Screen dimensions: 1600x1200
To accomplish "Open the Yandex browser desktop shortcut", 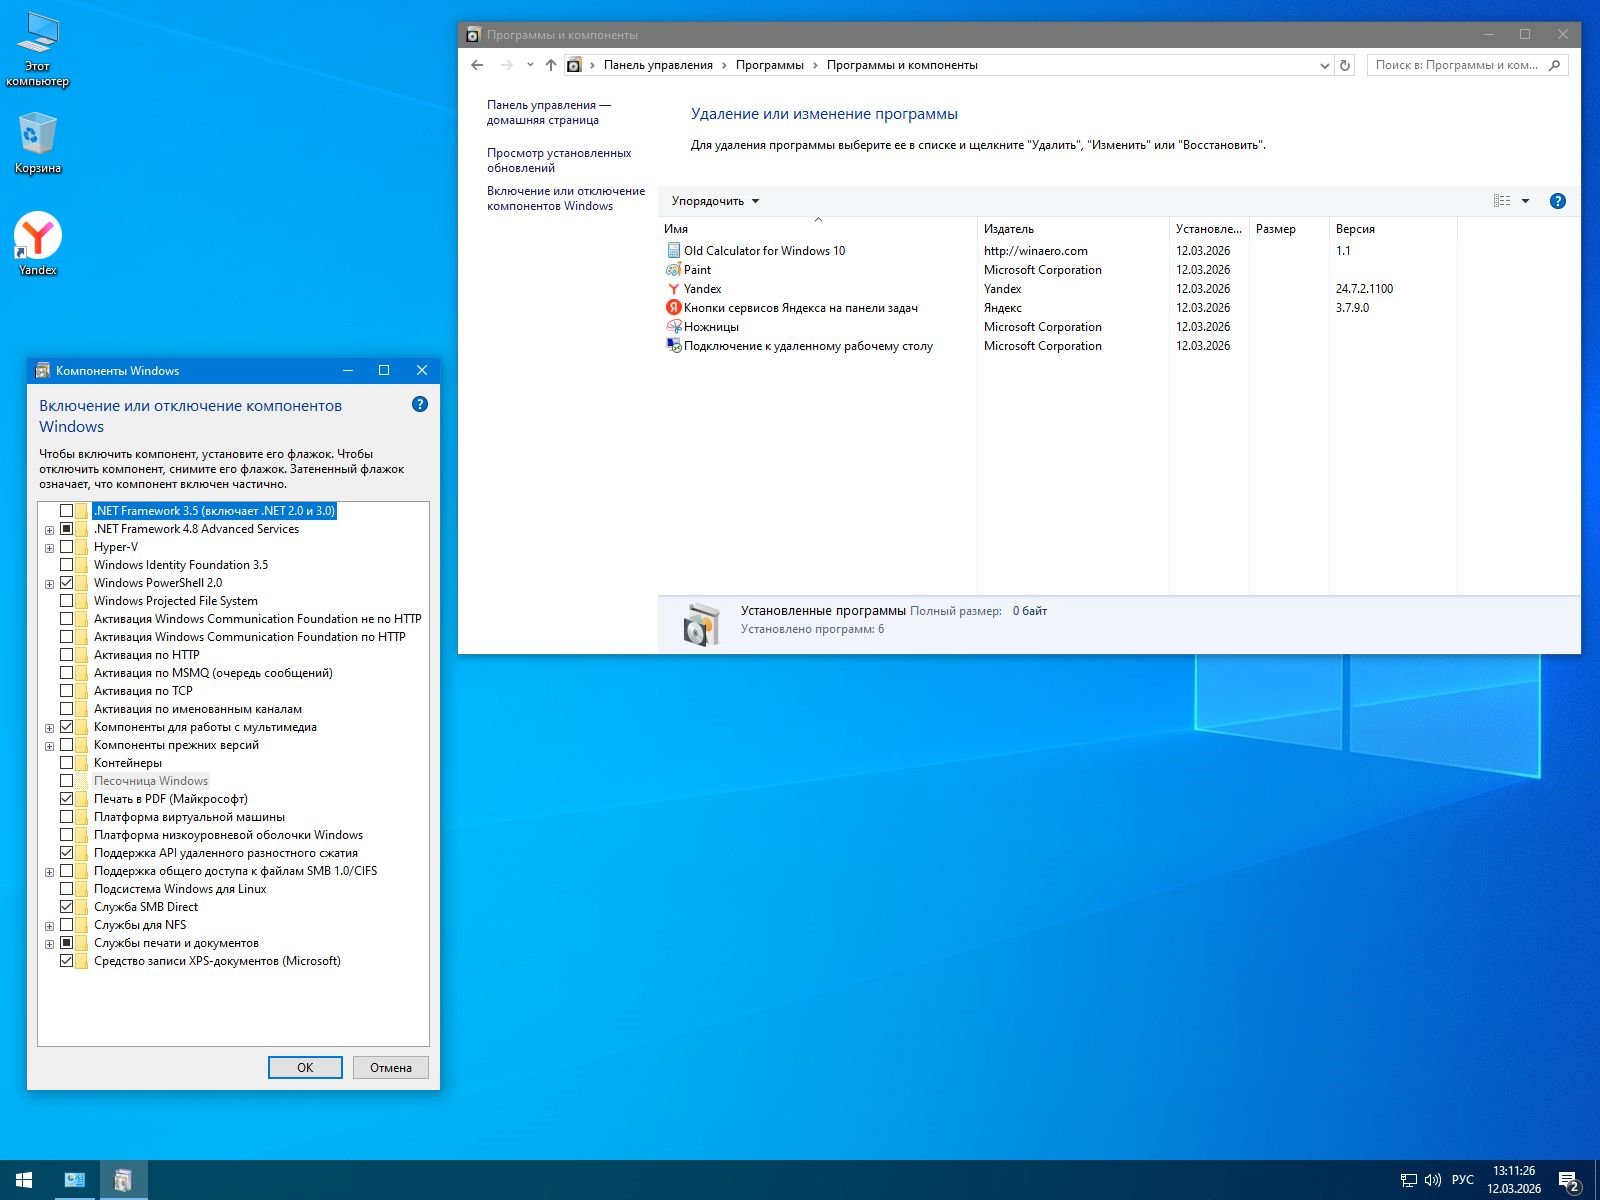I will pyautogui.click(x=38, y=238).
